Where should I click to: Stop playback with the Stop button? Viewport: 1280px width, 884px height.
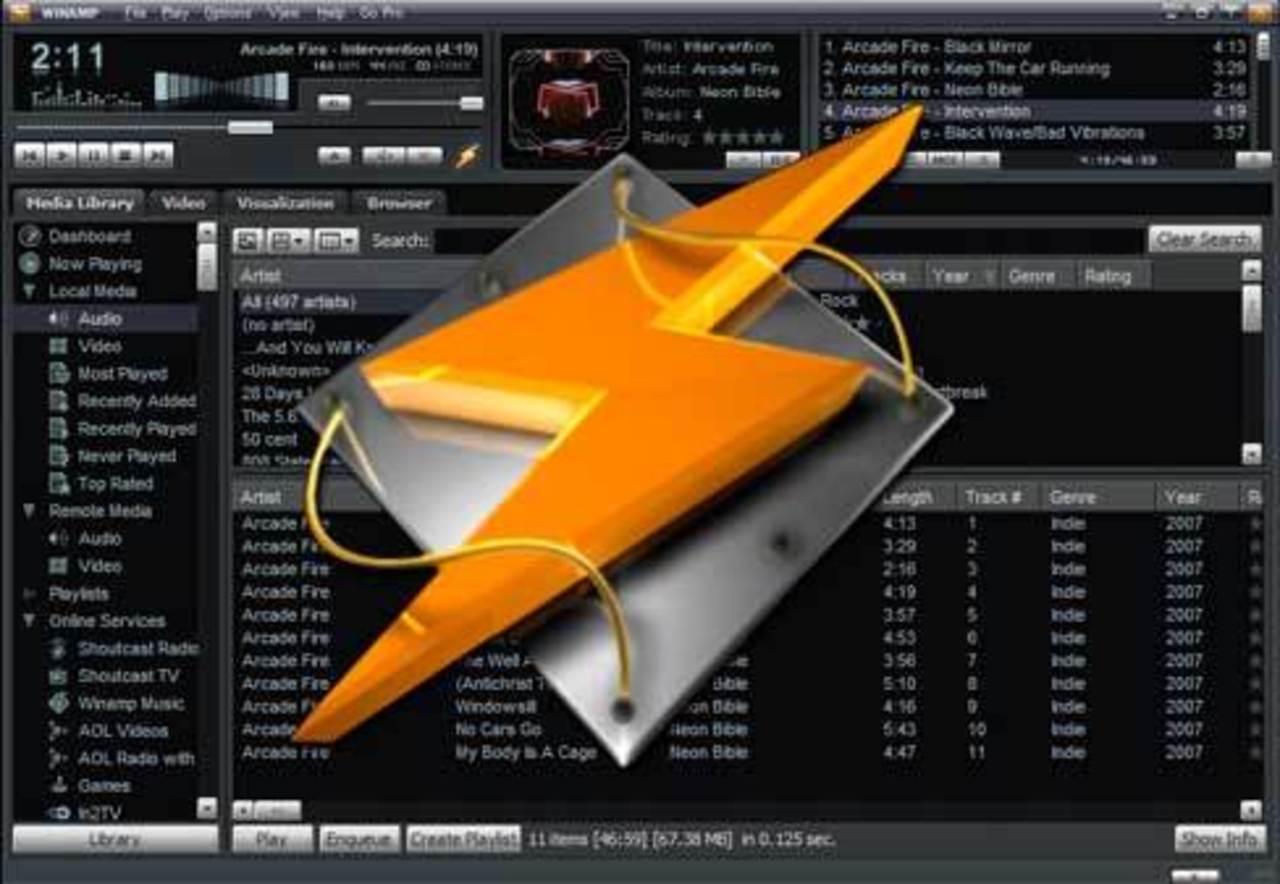coord(126,155)
